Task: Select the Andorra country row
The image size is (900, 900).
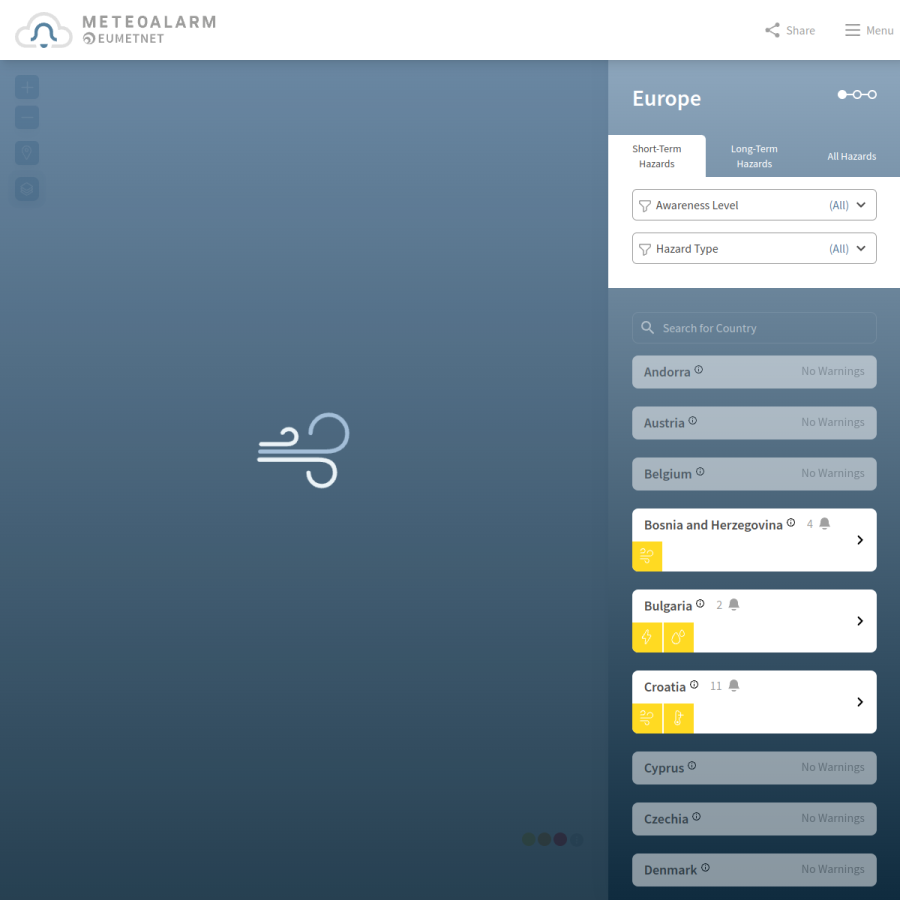Action: pos(754,372)
